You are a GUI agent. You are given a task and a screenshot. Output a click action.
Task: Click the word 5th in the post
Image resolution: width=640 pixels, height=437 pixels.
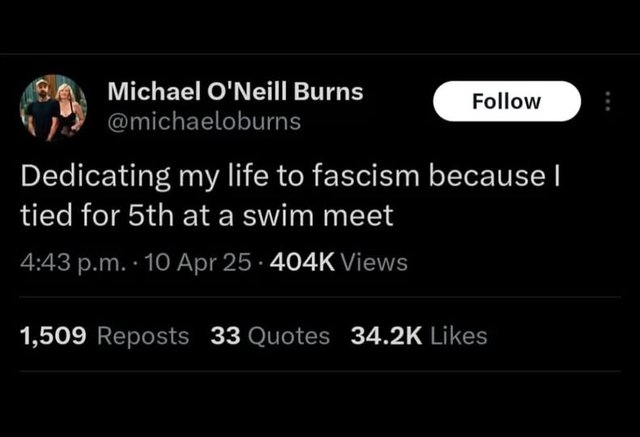coord(151,216)
